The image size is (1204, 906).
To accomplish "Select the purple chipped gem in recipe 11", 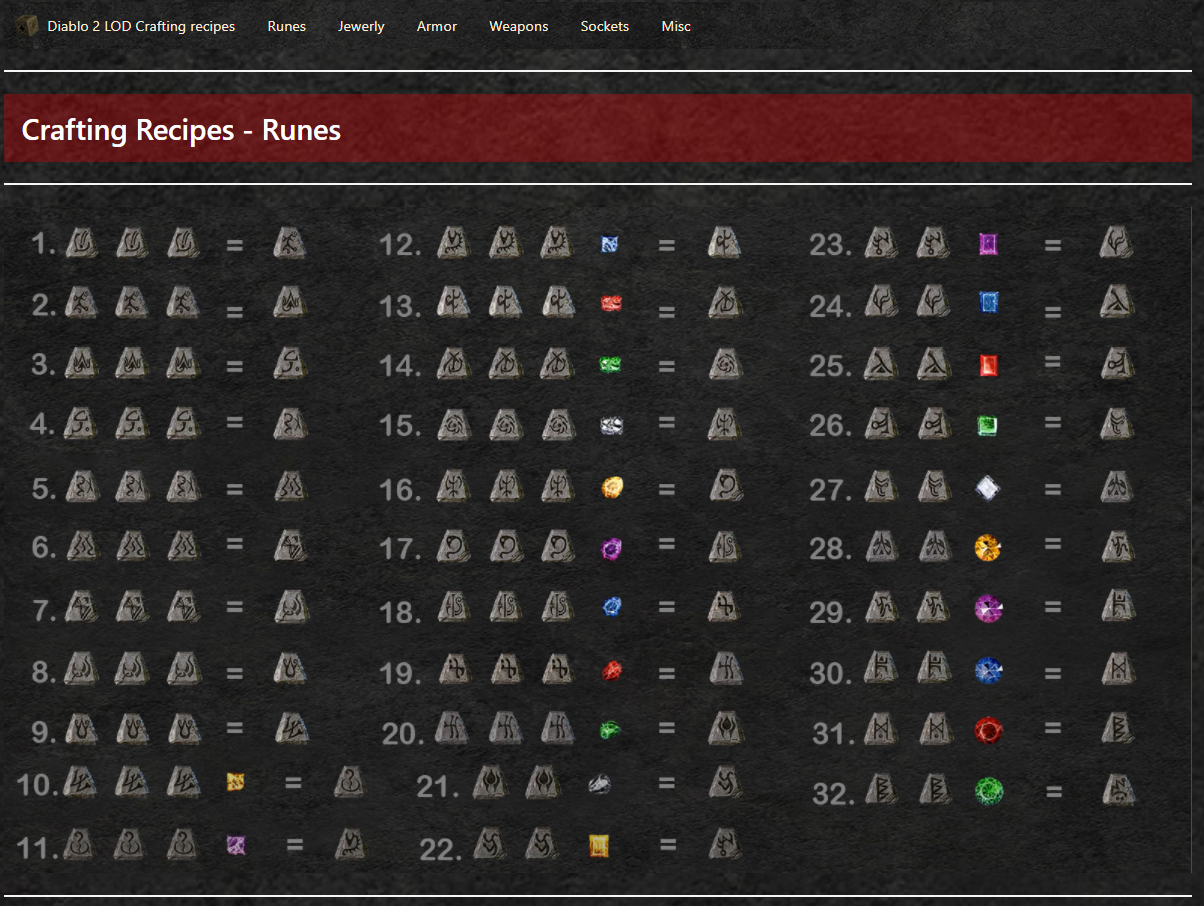I will click(x=236, y=845).
